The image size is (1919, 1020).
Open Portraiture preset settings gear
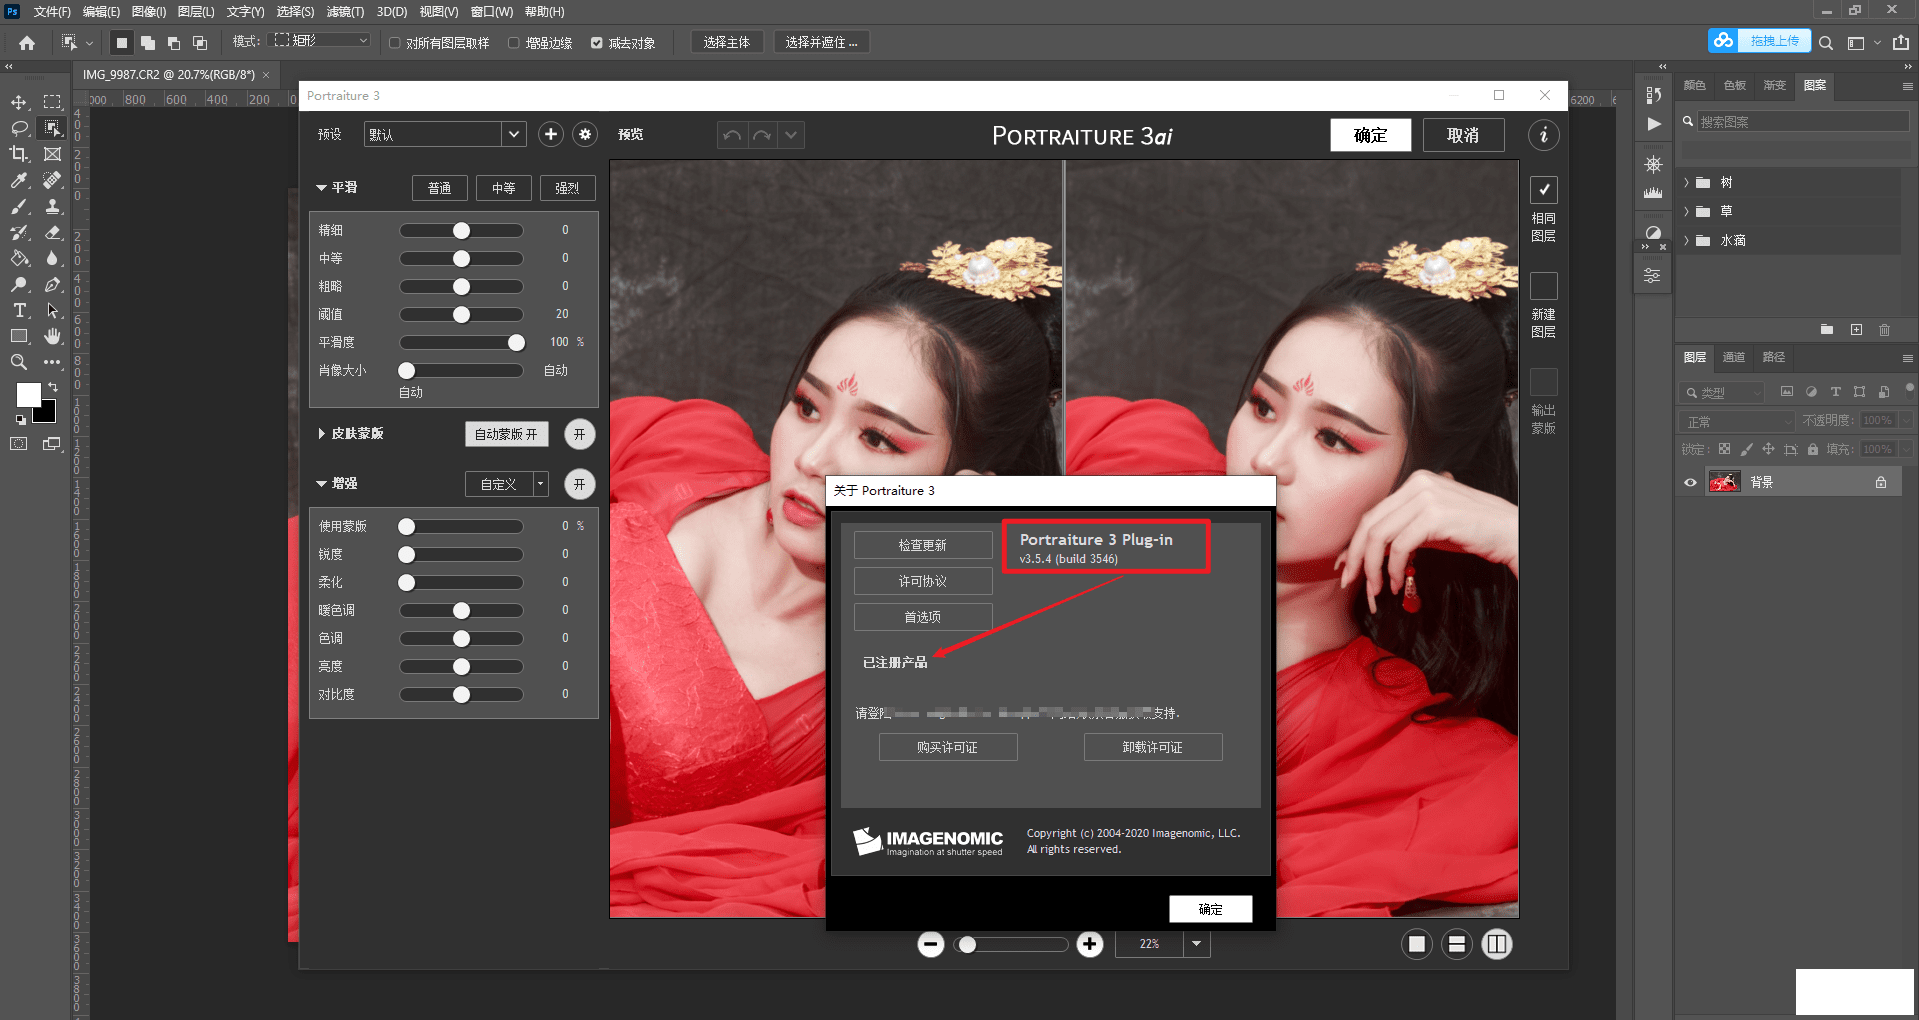pos(585,134)
